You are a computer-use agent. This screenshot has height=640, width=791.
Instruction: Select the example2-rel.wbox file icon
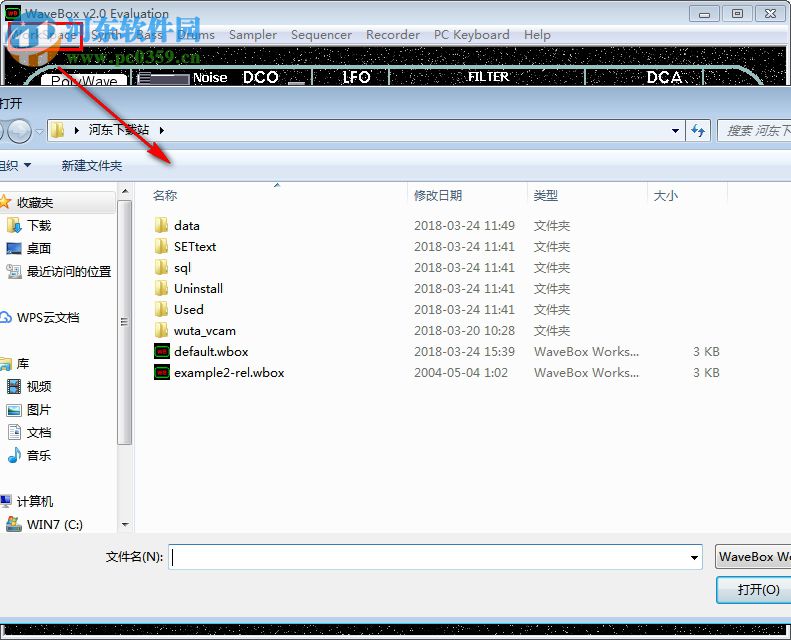point(161,372)
